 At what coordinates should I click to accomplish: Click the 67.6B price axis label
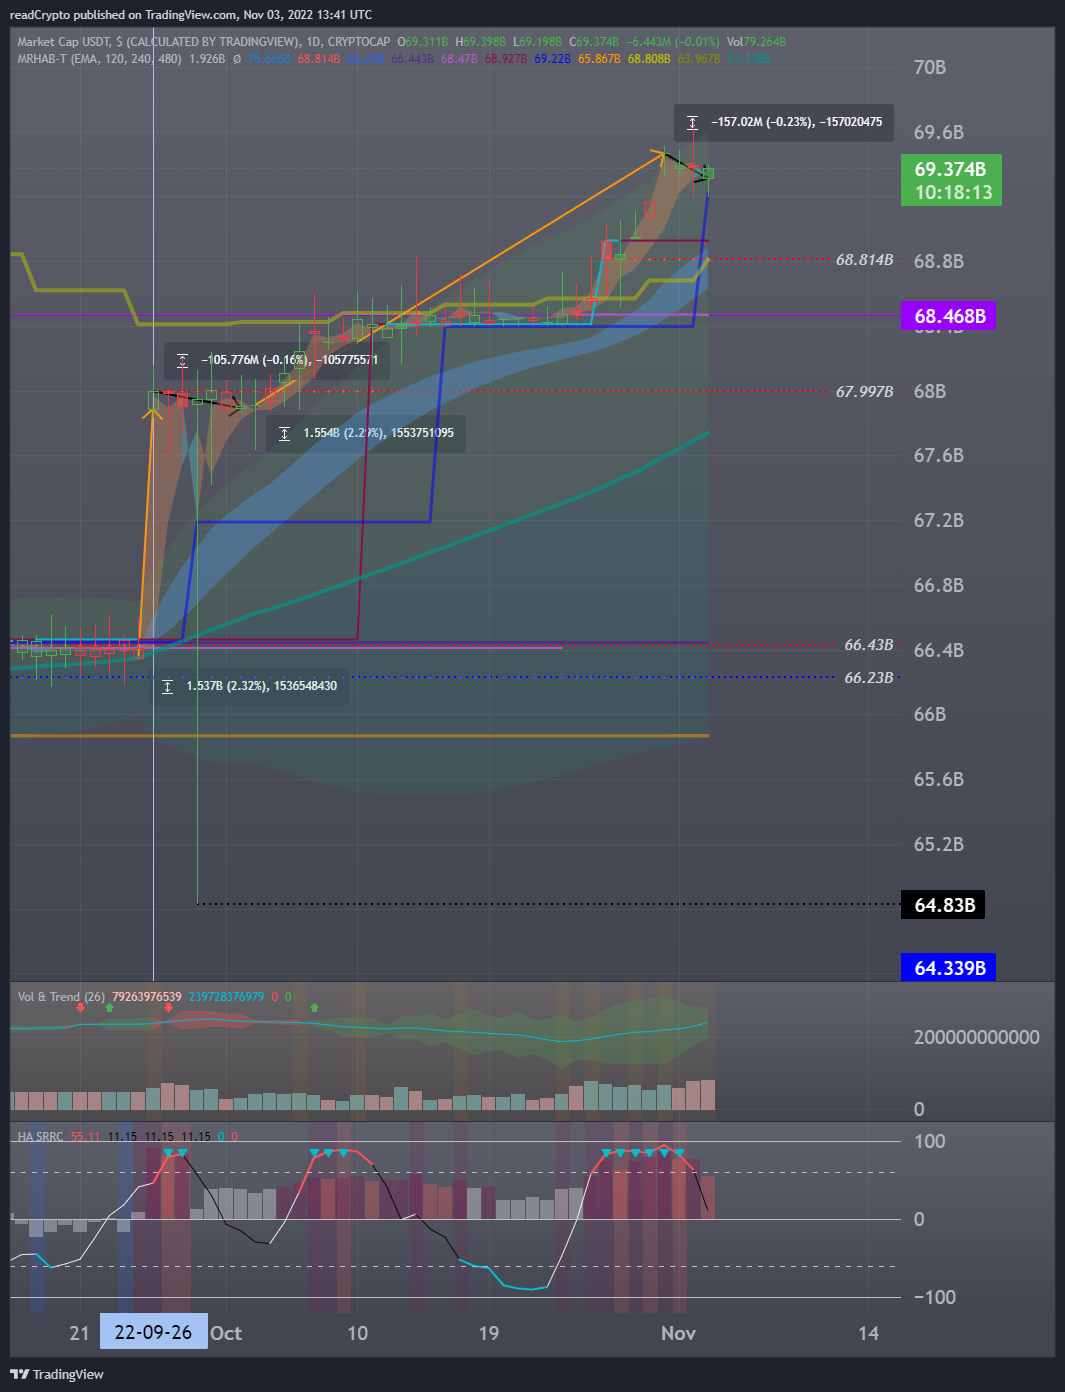pos(939,455)
